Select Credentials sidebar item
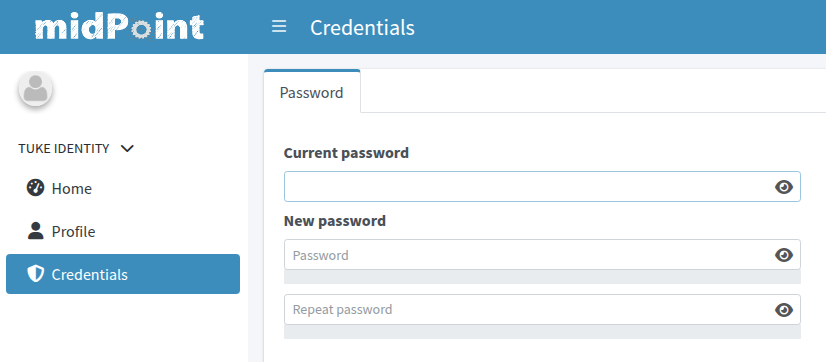 [123, 274]
